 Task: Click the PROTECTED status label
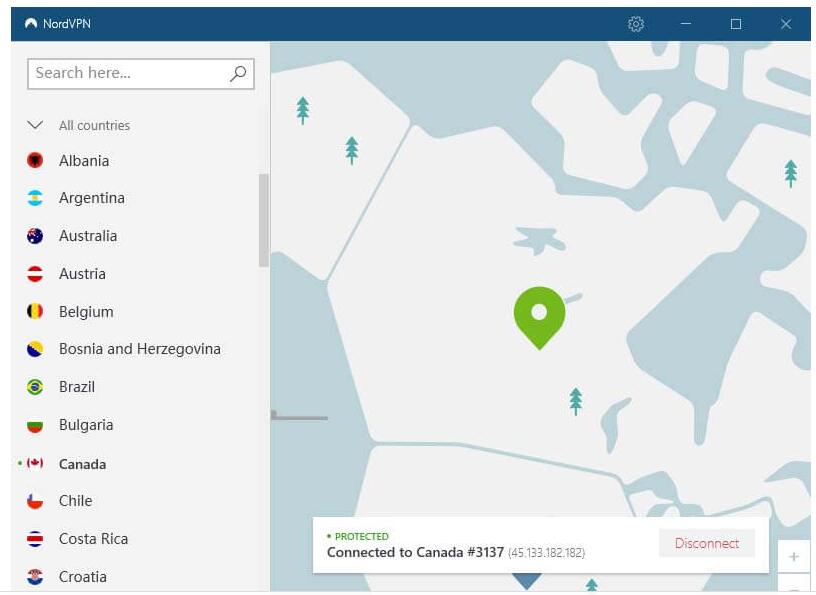pos(362,536)
